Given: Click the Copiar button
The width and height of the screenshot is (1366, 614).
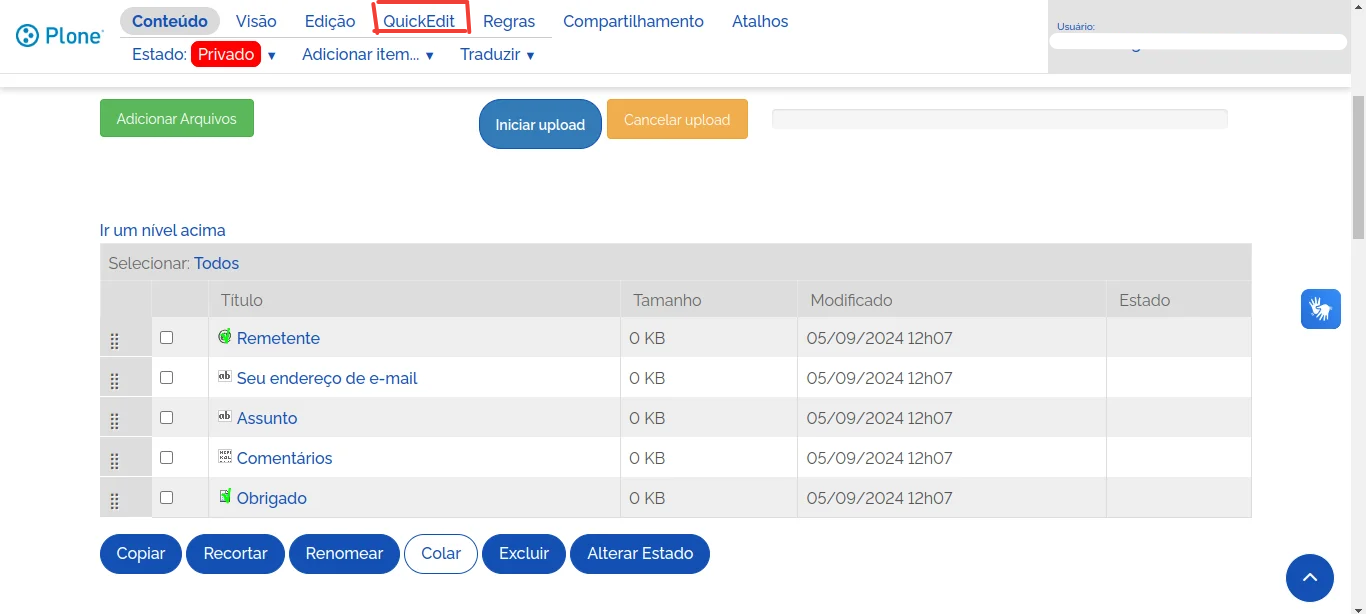Looking at the screenshot, I should pos(141,553).
